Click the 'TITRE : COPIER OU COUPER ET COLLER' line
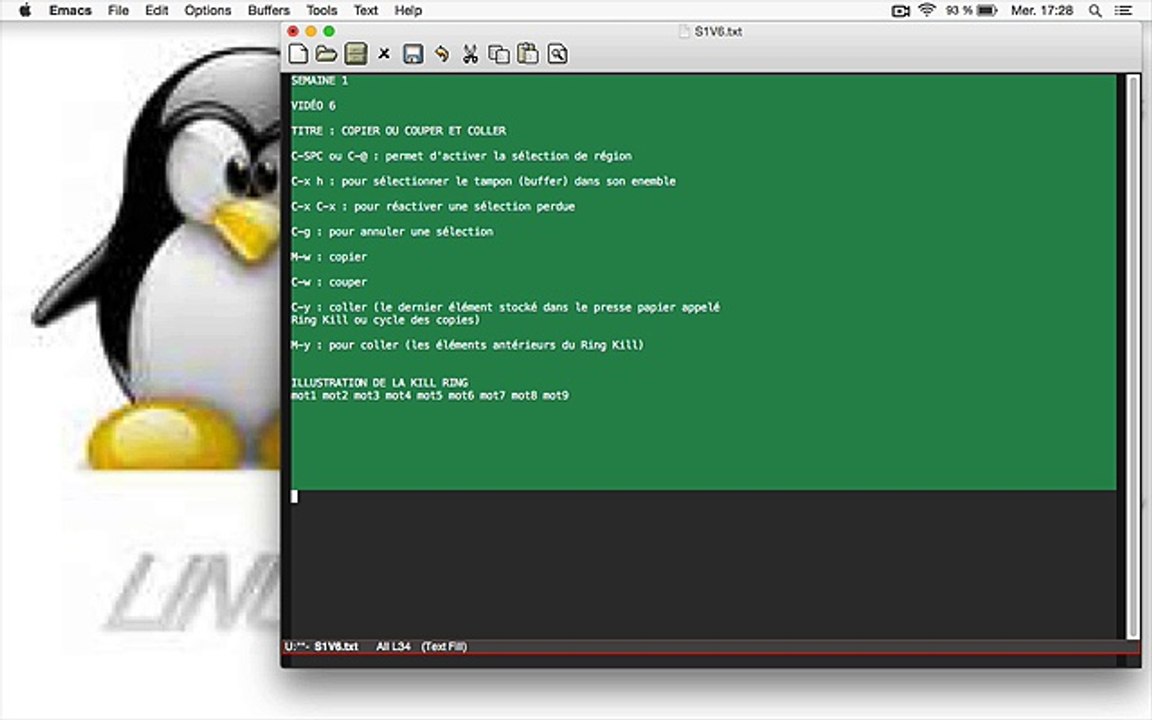 [x=398, y=131]
